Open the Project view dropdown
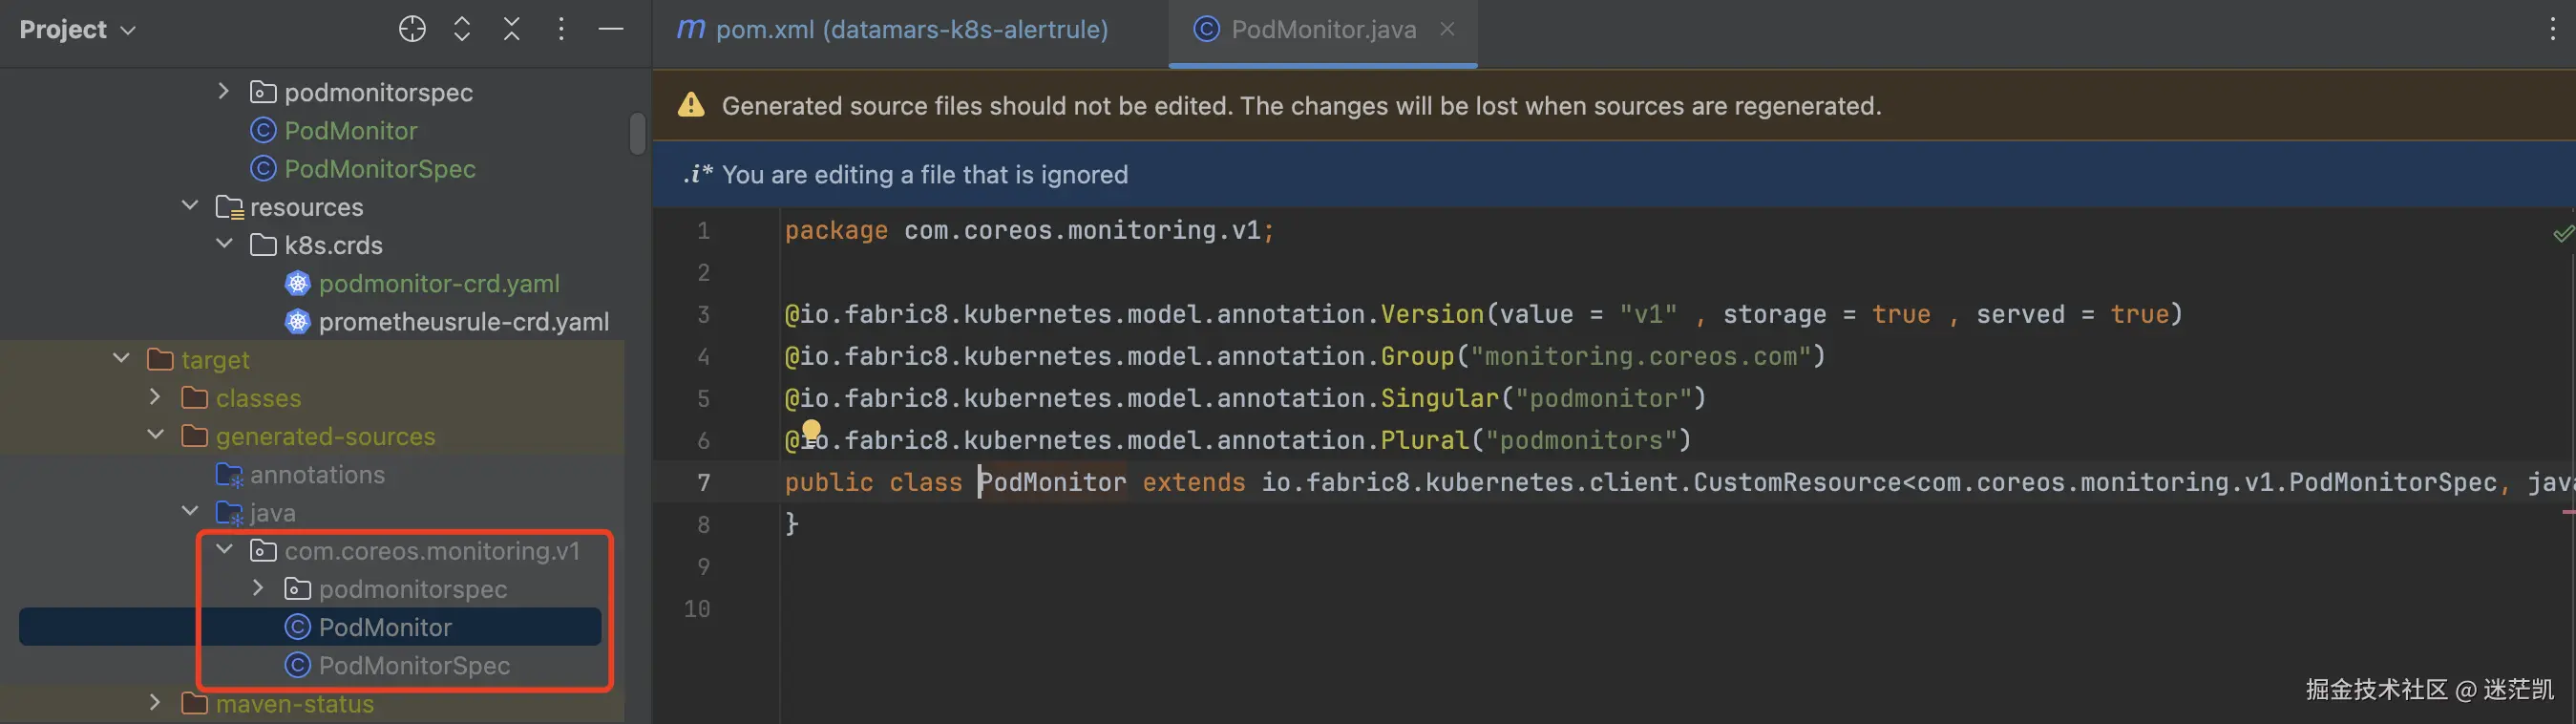The image size is (2576, 724). coord(78,29)
